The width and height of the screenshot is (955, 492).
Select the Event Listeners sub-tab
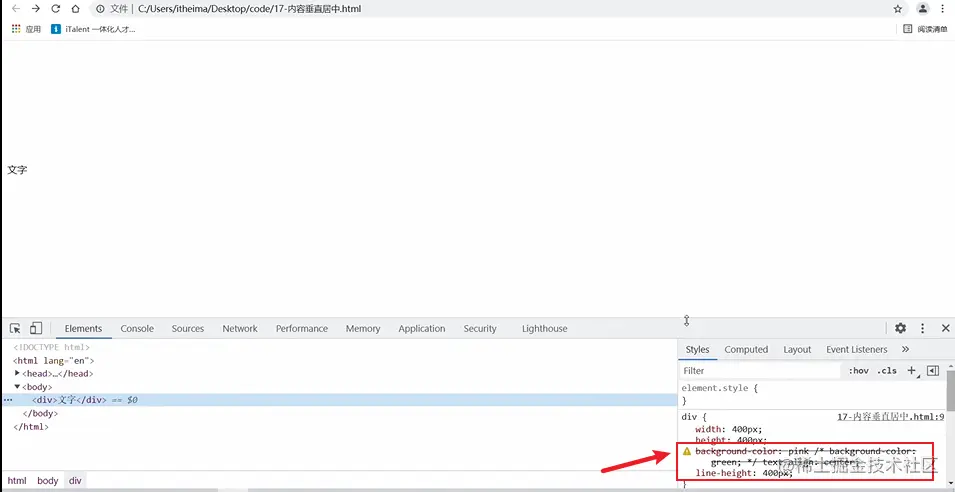click(856, 350)
